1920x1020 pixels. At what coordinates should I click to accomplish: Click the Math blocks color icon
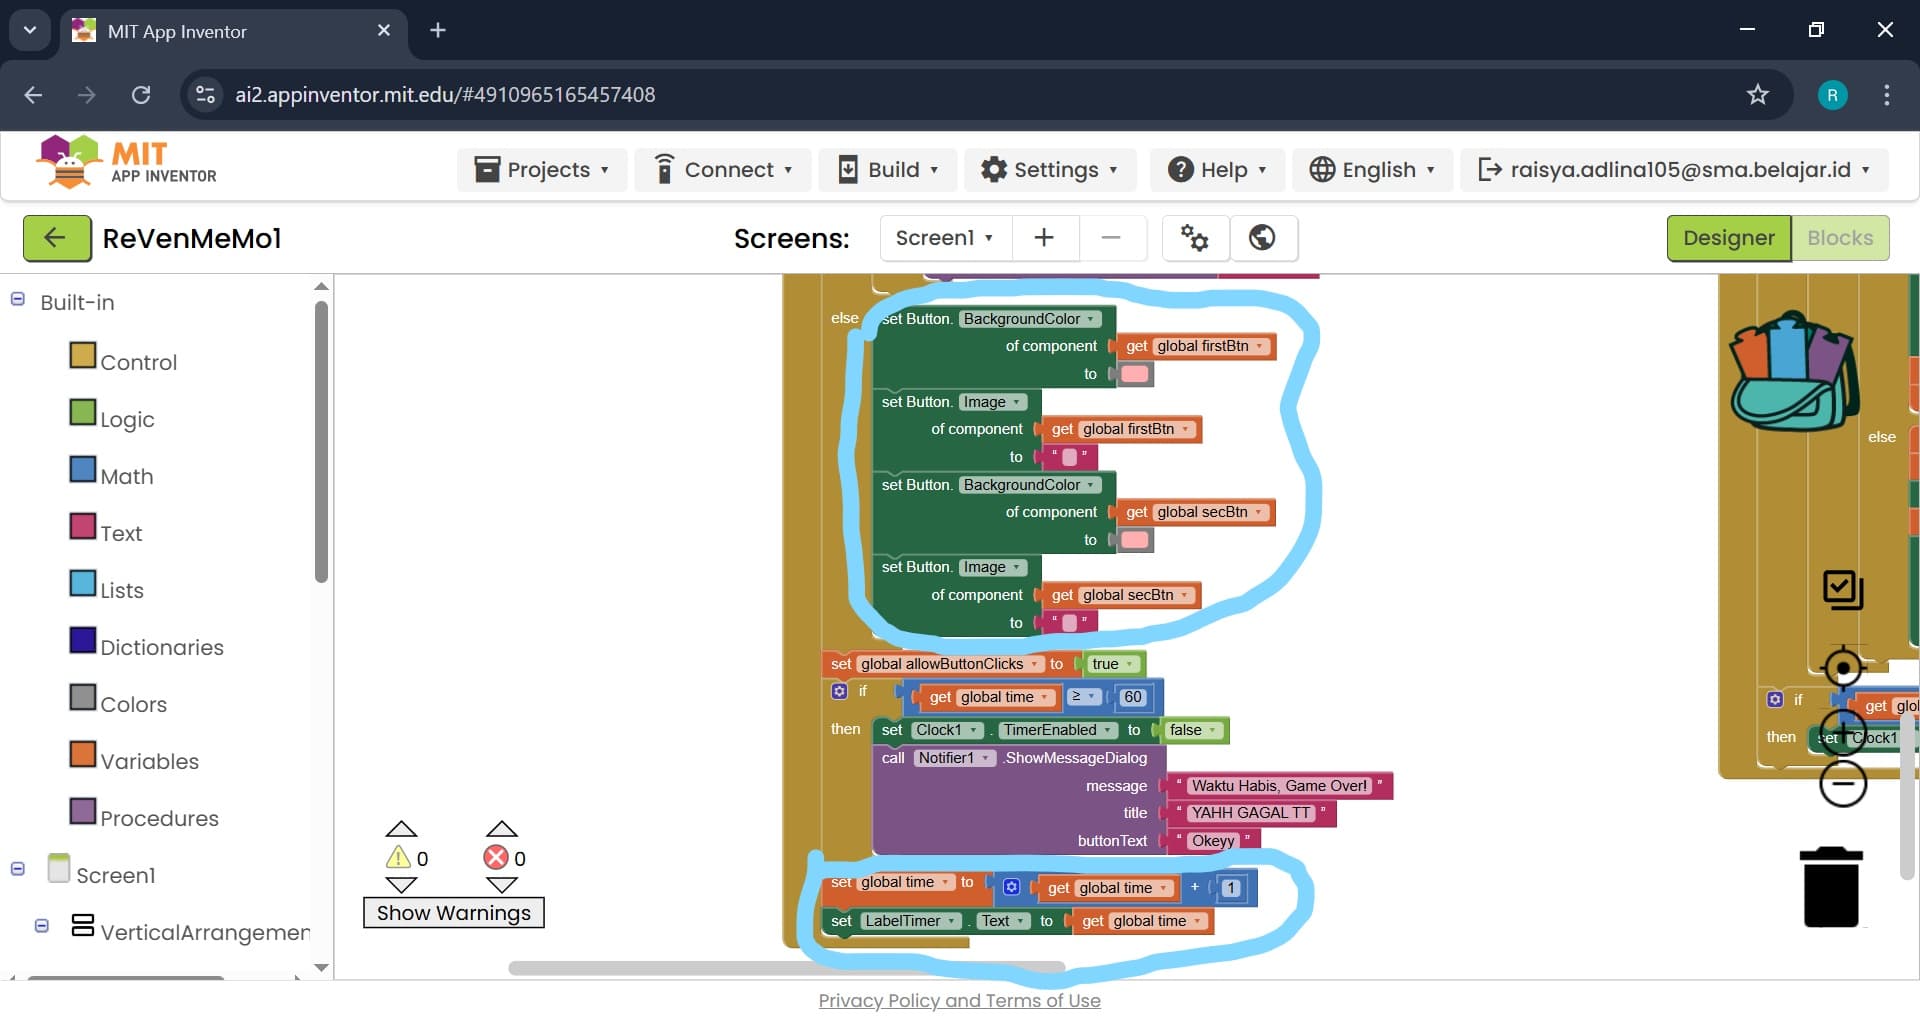(83, 469)
